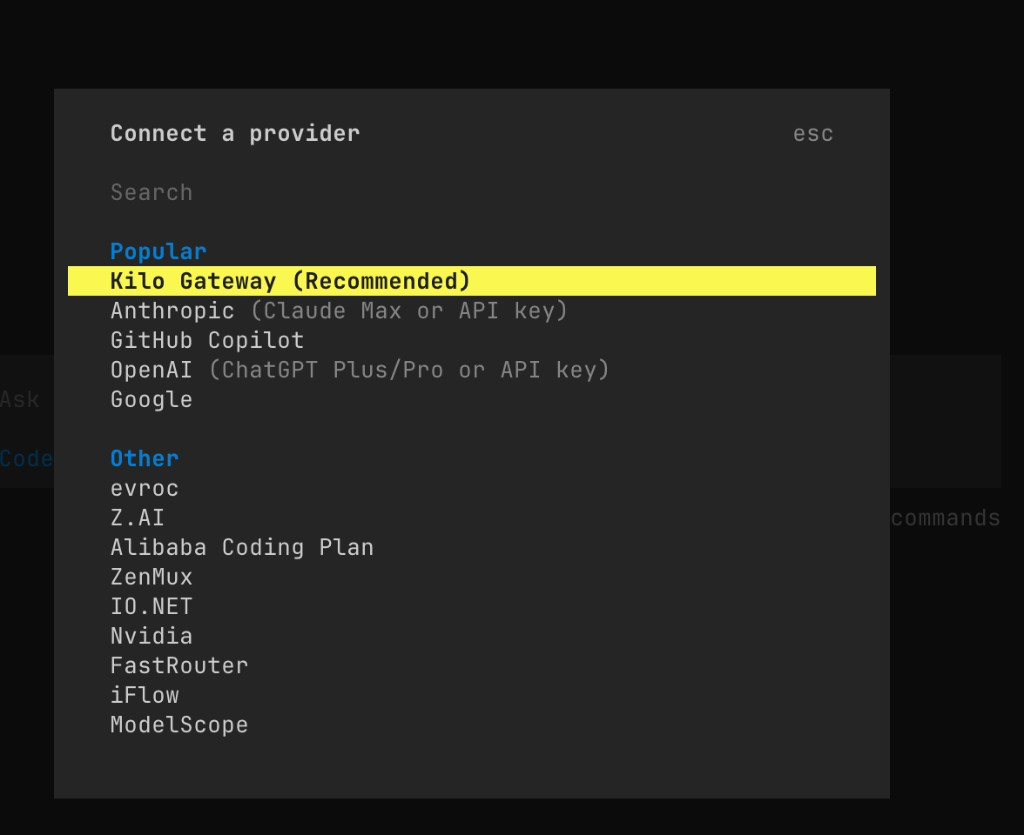The width and height of the screenshot is (1024, 835).
Task: Pick FastRouter provider
Action: coord(472,666)
